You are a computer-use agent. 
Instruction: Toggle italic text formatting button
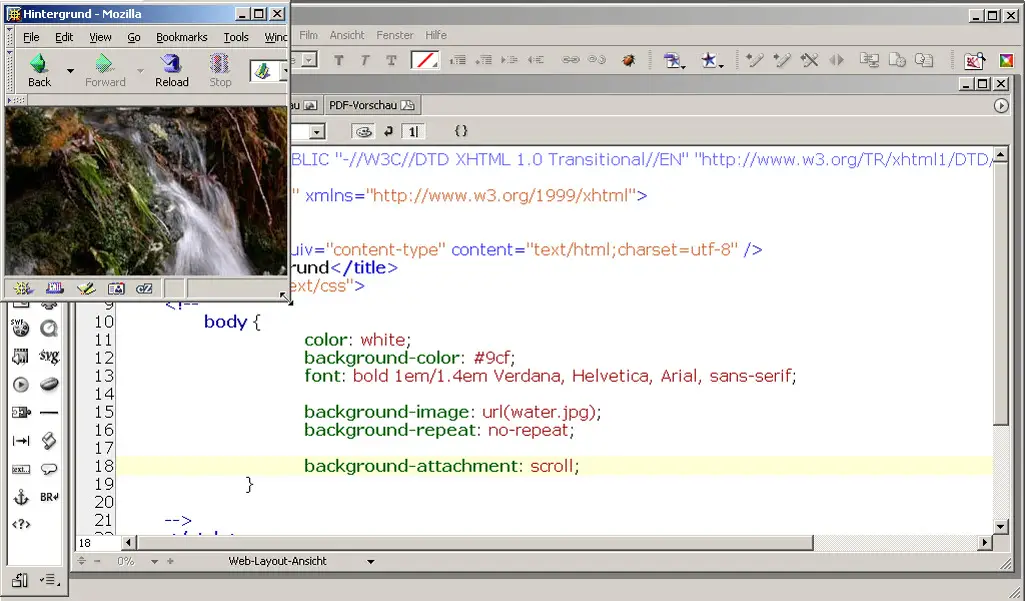pos(365,61)
